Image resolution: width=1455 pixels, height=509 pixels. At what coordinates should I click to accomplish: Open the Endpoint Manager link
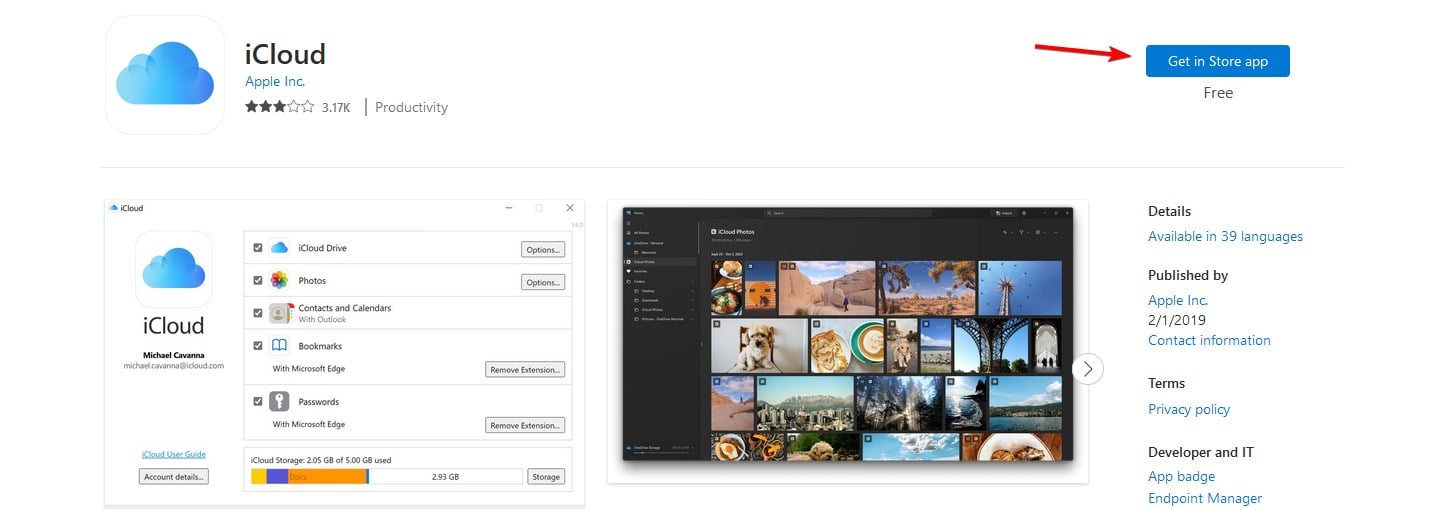(1205, 498)
